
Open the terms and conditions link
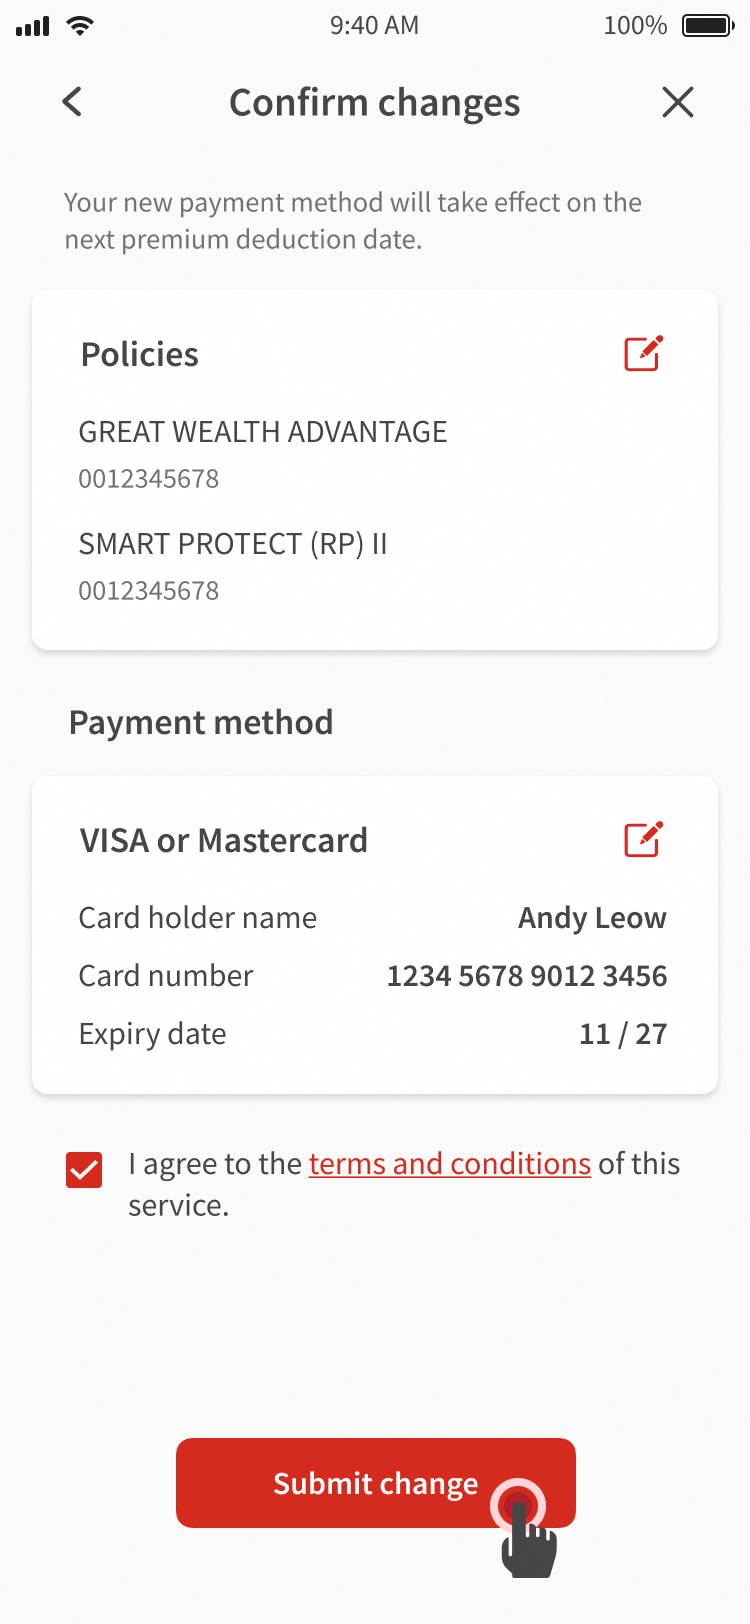click(x=449, y=1164)
